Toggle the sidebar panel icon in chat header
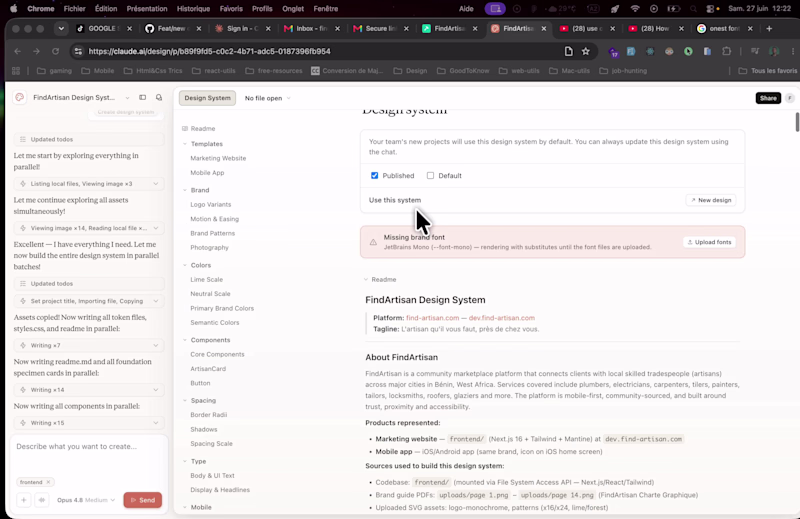The width and height of the screenshot is (800, 519). click(x=142, y=97)
